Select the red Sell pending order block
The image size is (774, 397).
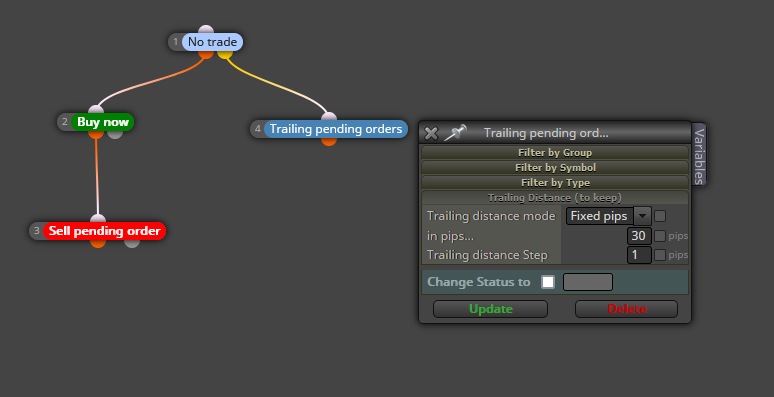(105, 231)
